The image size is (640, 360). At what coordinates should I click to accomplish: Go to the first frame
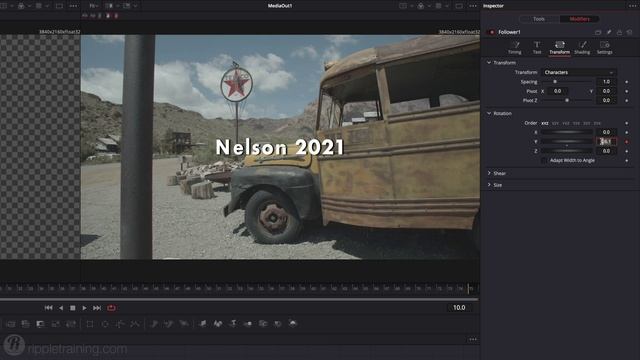tap(49, 308)
